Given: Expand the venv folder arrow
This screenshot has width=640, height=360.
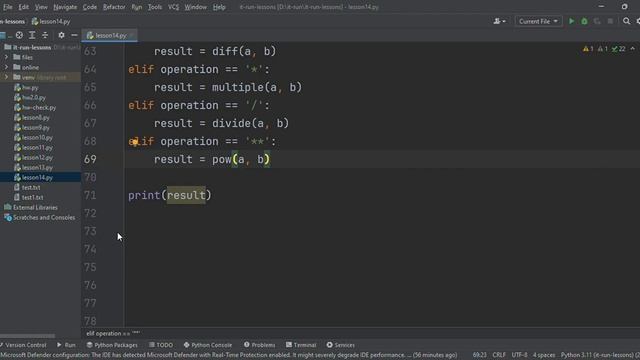Looking at the screenshot, I should pos(6,77).
